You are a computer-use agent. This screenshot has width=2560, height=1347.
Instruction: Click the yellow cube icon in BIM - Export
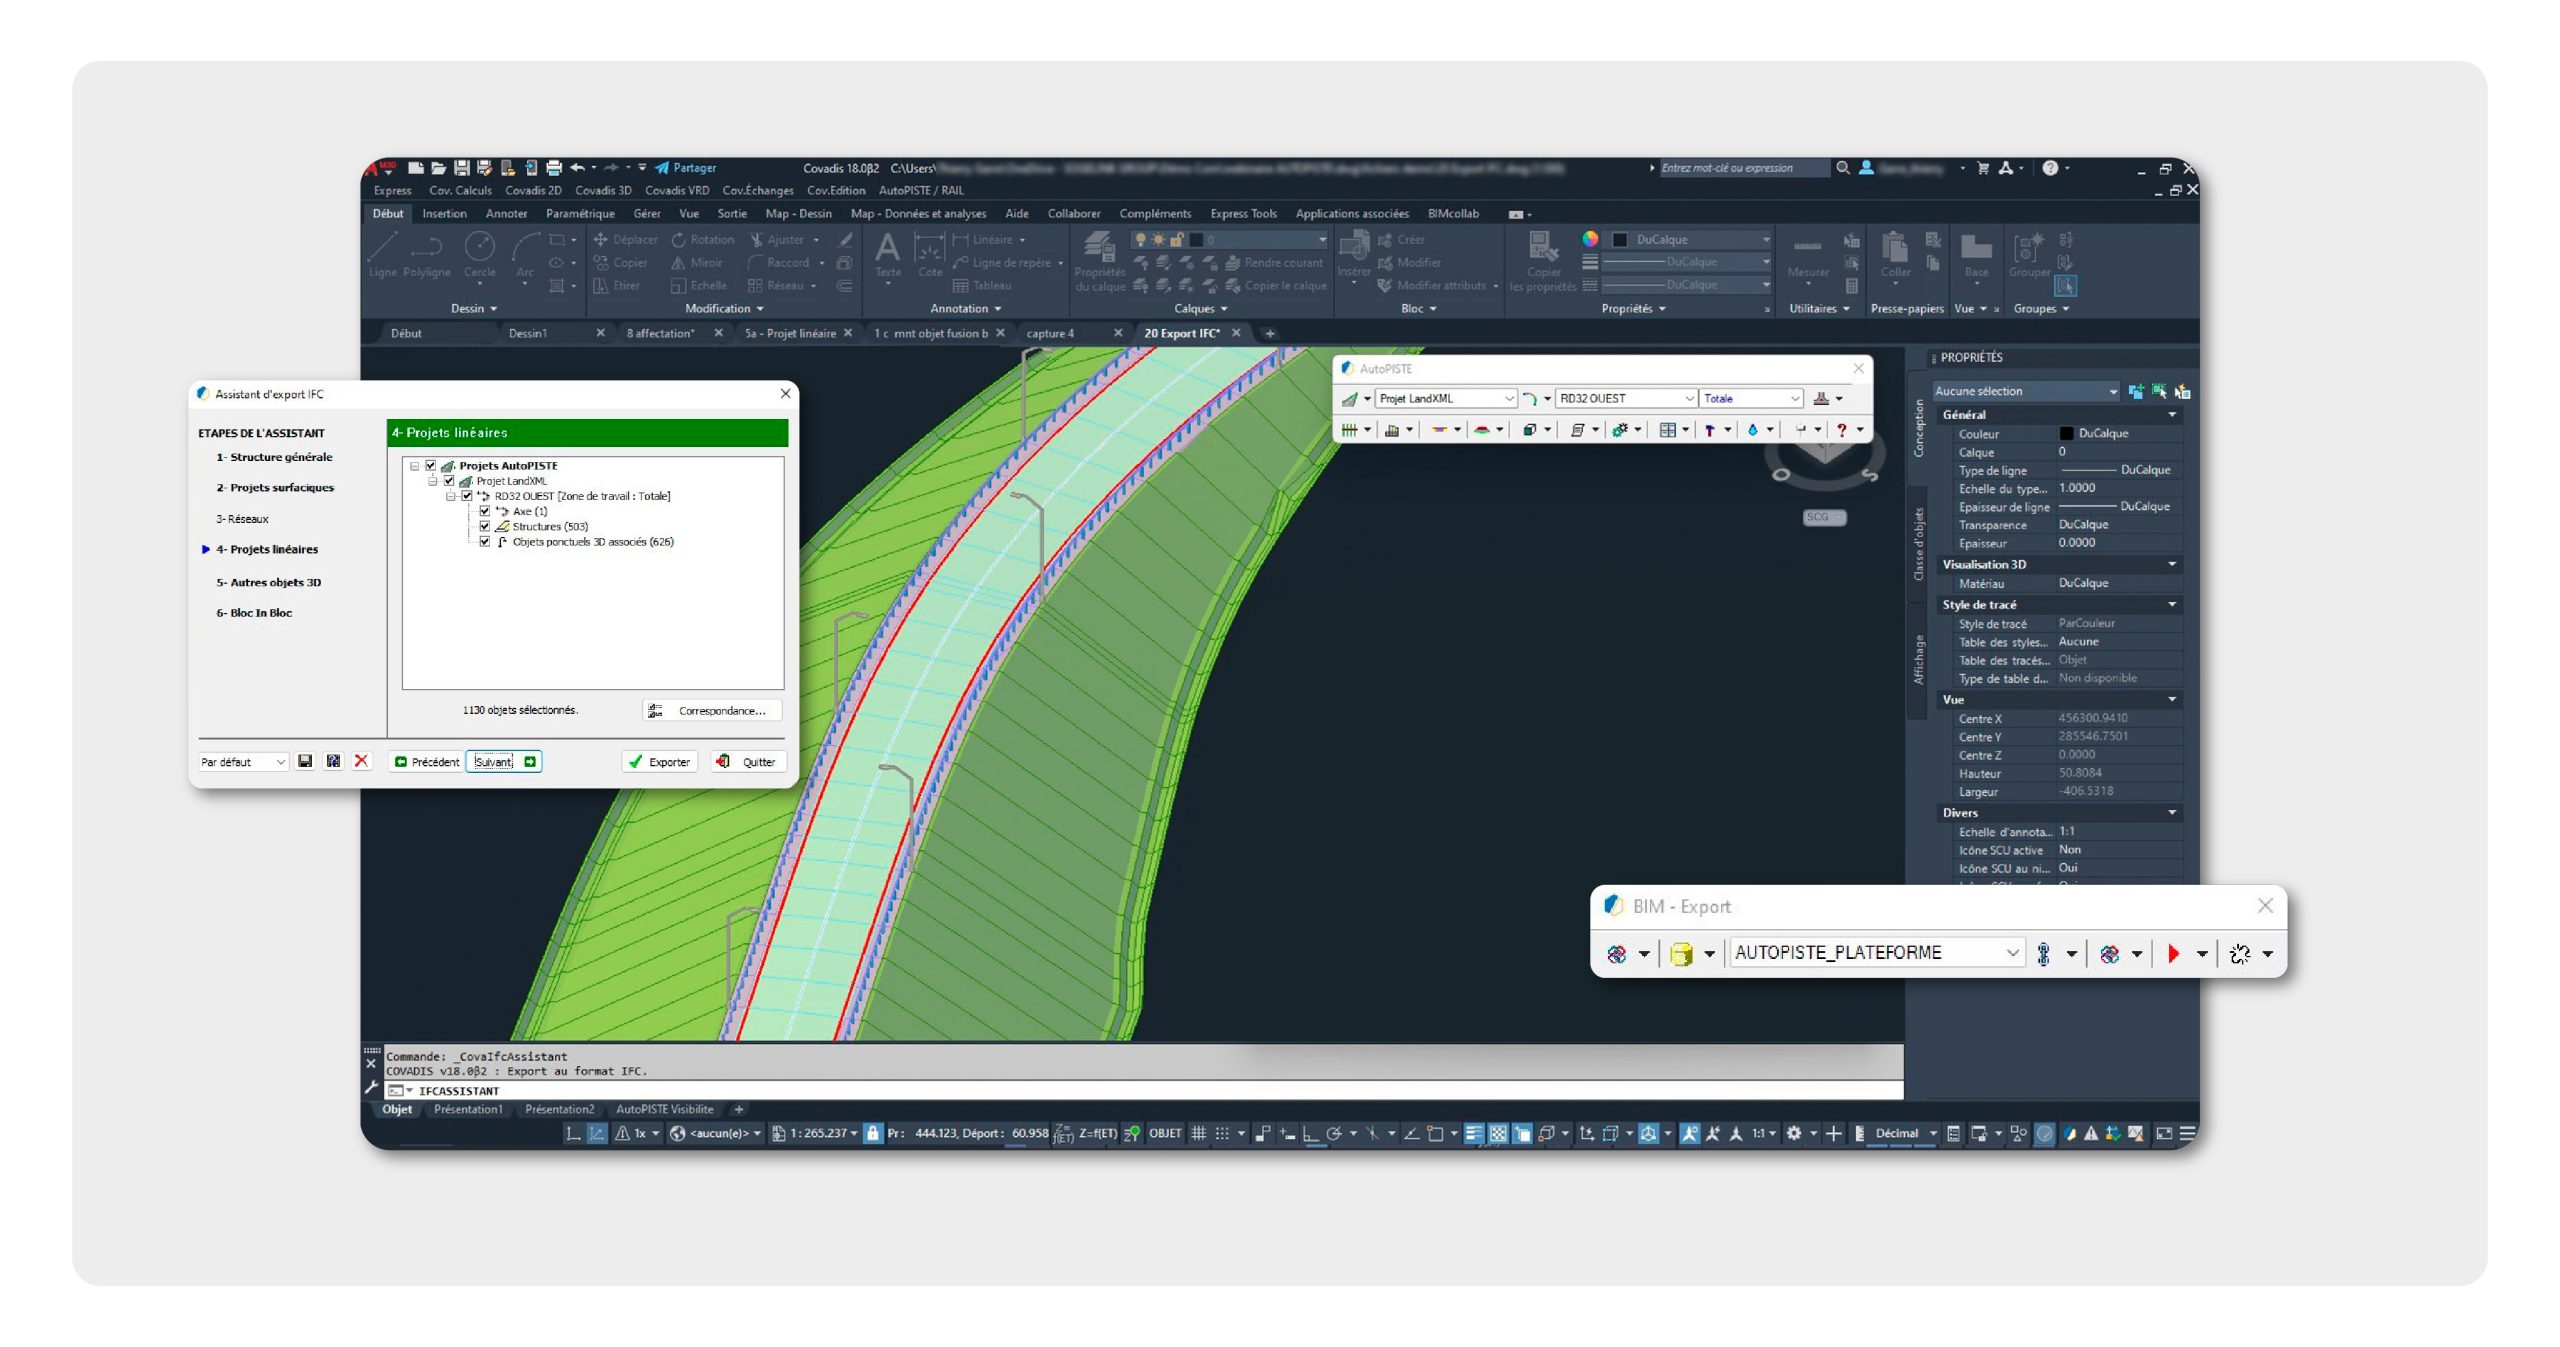click(1680, 953)
